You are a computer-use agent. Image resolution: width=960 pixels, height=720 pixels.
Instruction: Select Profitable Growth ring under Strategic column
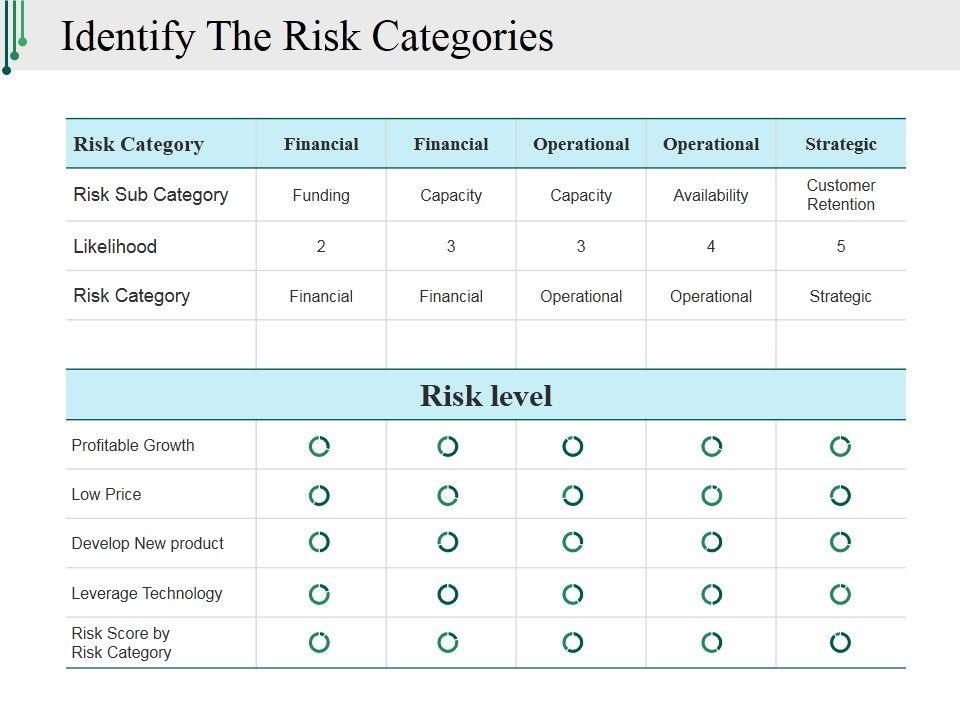841,446
